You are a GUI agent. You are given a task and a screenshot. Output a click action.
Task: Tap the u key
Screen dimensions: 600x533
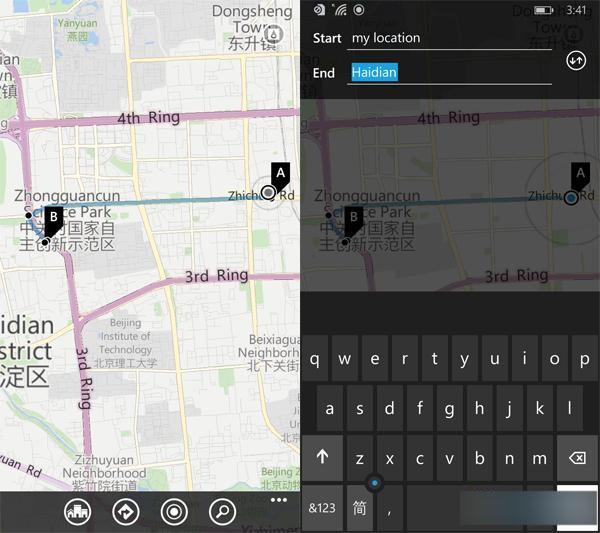click(494, 359)
